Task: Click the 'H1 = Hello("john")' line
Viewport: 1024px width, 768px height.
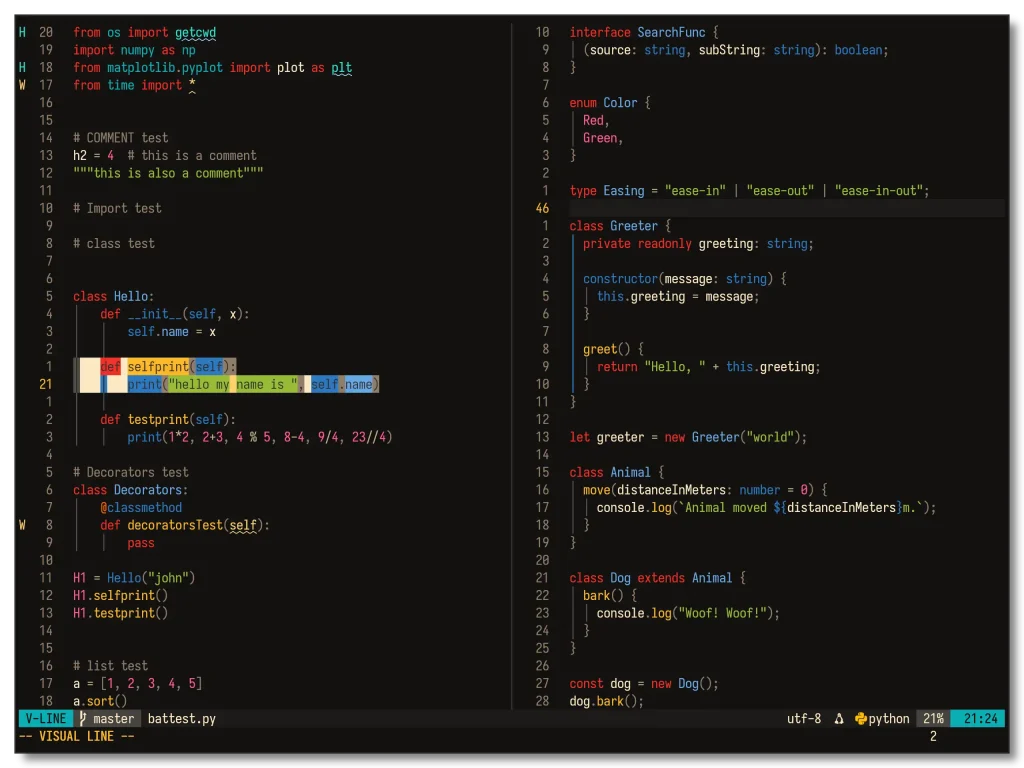Action: [x=134, y=578]
